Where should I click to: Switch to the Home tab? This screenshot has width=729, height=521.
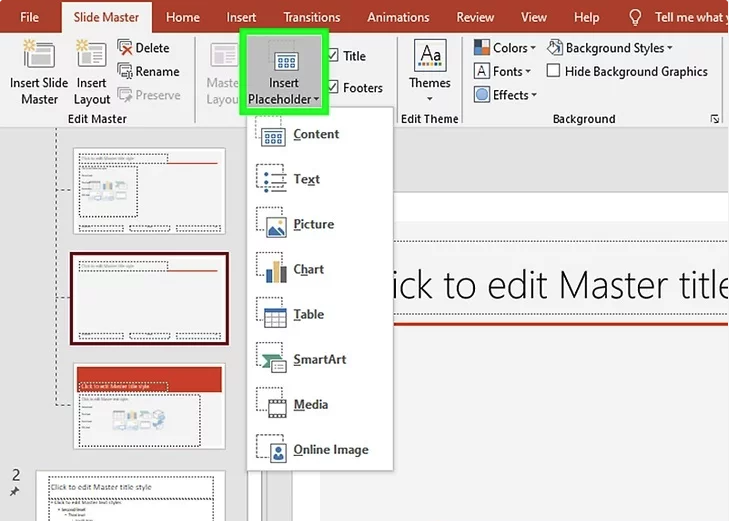[x=183, y=17]
